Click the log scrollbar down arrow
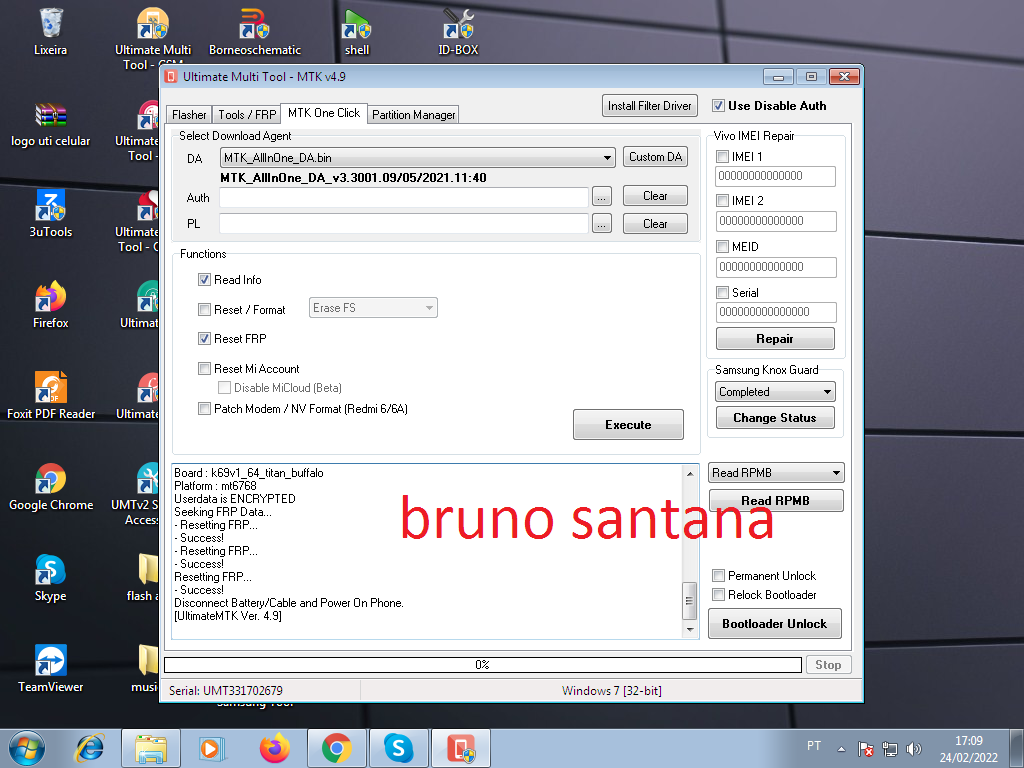This screenshot has height=768, width=1024. tap(690, 630)
